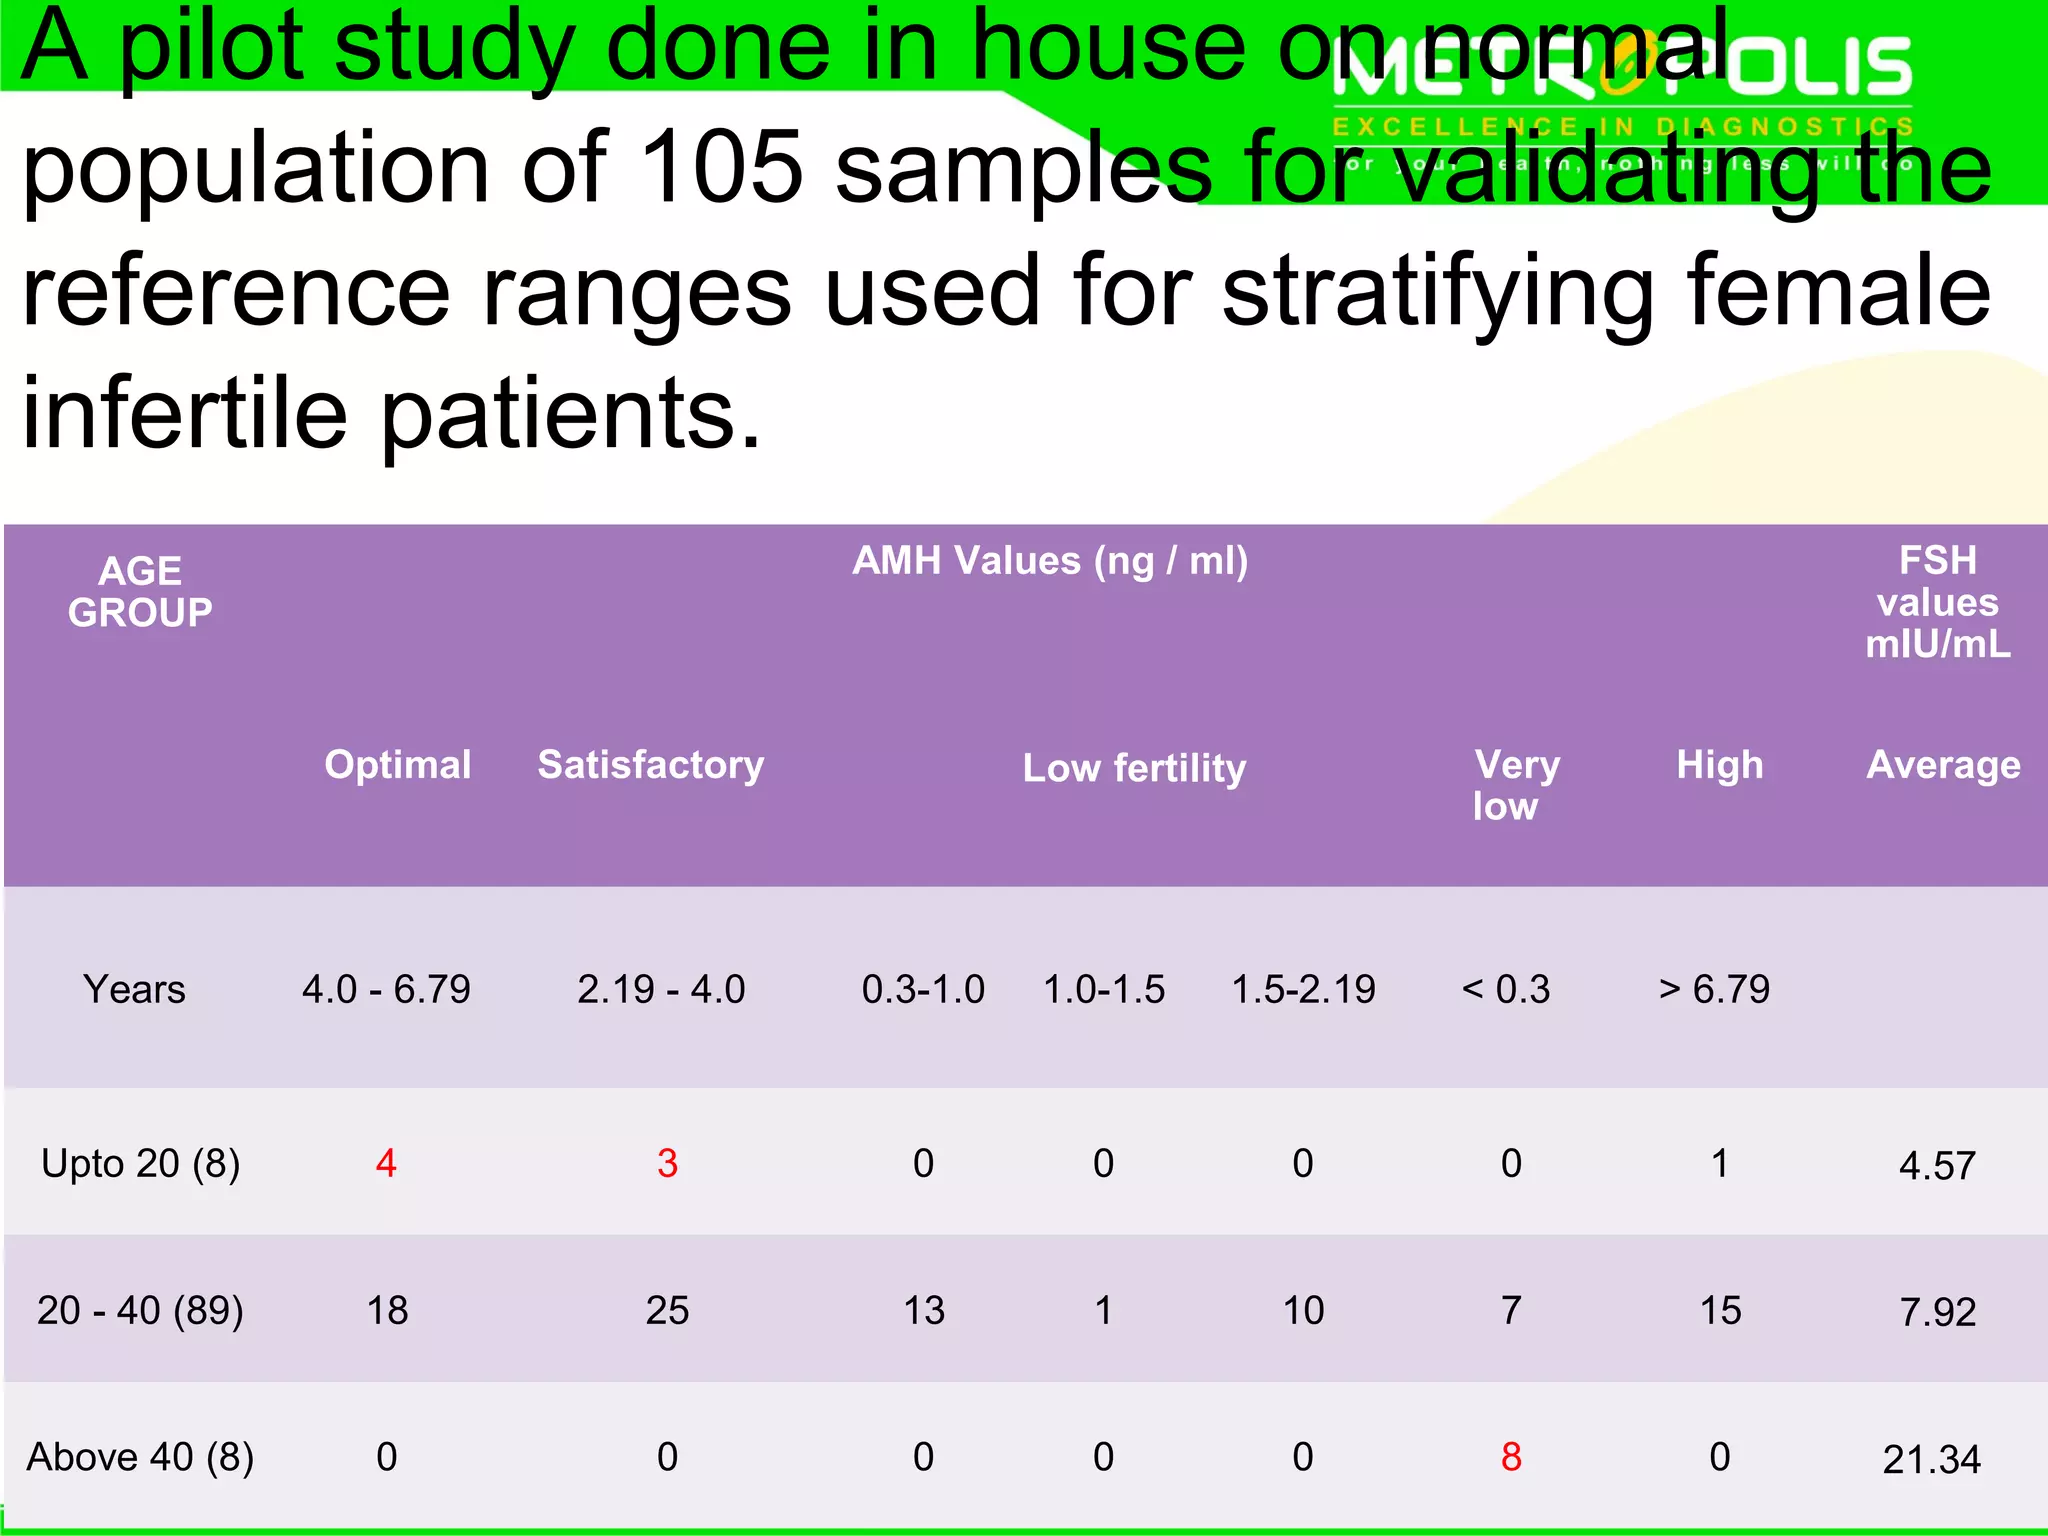This screenshot has height=1536, width=2048.
Task: Select the red 4 in Optimal column
Action: 386,1163
